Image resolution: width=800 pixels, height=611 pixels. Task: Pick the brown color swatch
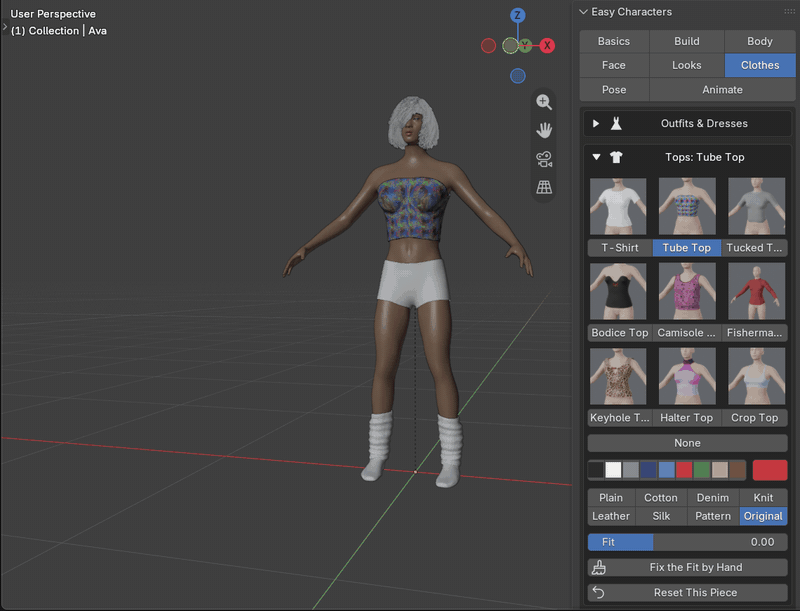737,470
